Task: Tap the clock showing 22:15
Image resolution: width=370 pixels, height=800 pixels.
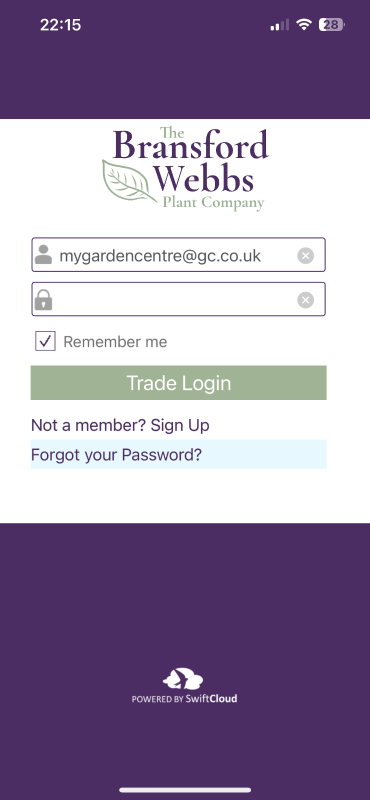Action: tap(61, 24)
